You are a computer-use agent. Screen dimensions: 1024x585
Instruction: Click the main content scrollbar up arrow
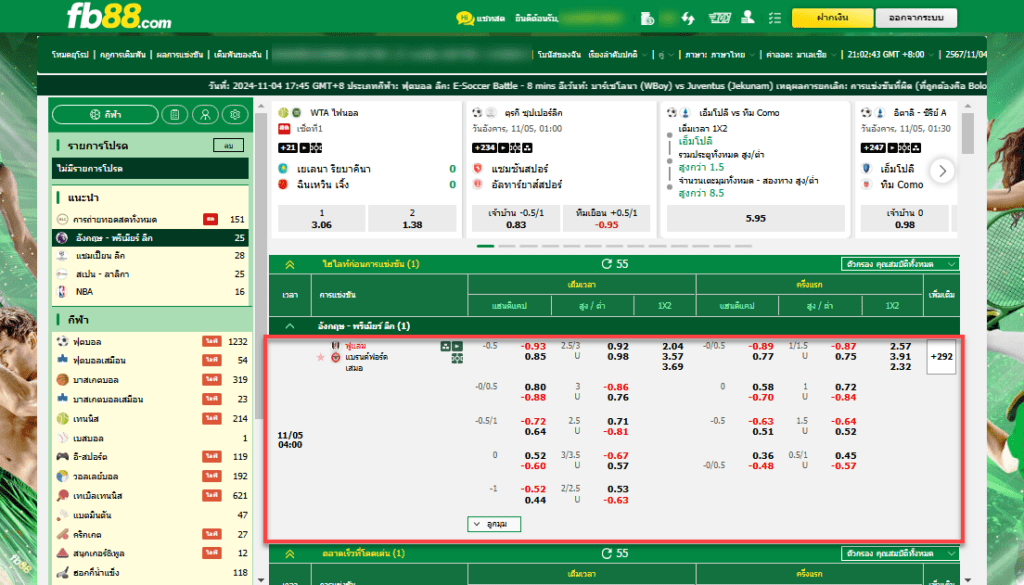968,106
